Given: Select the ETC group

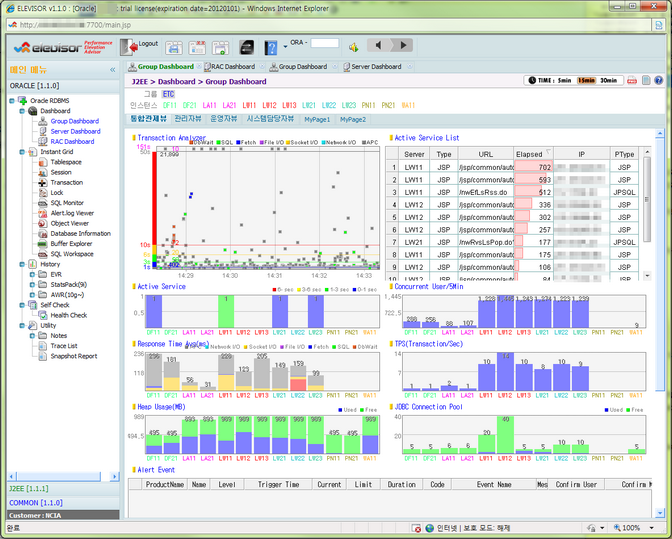Looking at the screenshot, I should 168,94.
